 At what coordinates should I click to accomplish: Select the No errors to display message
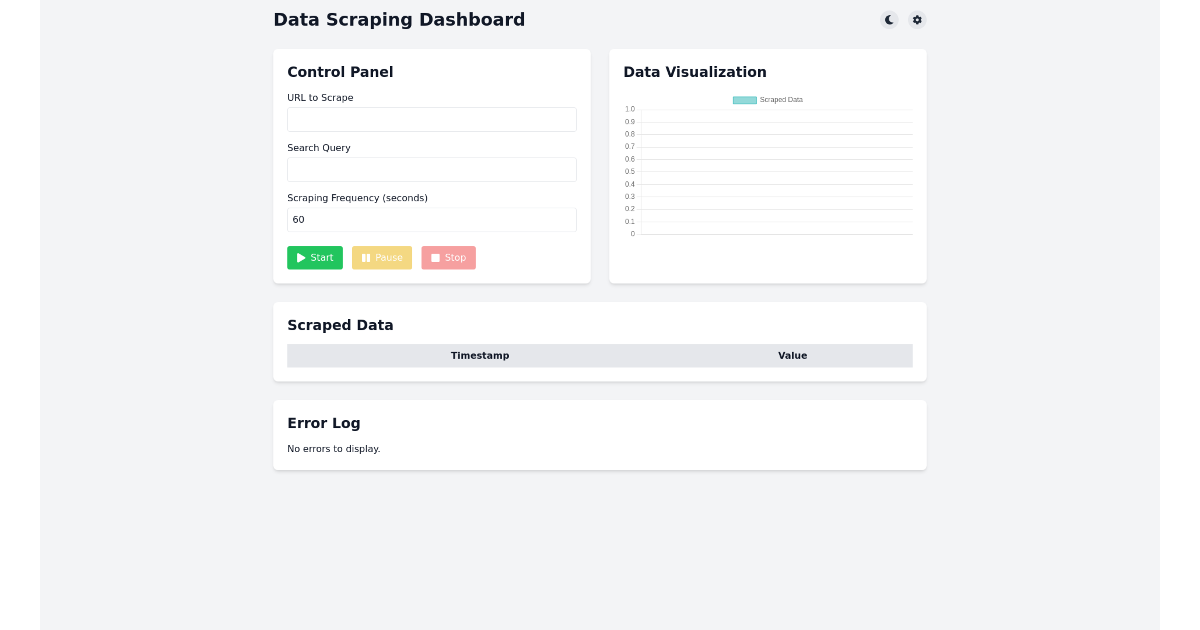[334, 448]
